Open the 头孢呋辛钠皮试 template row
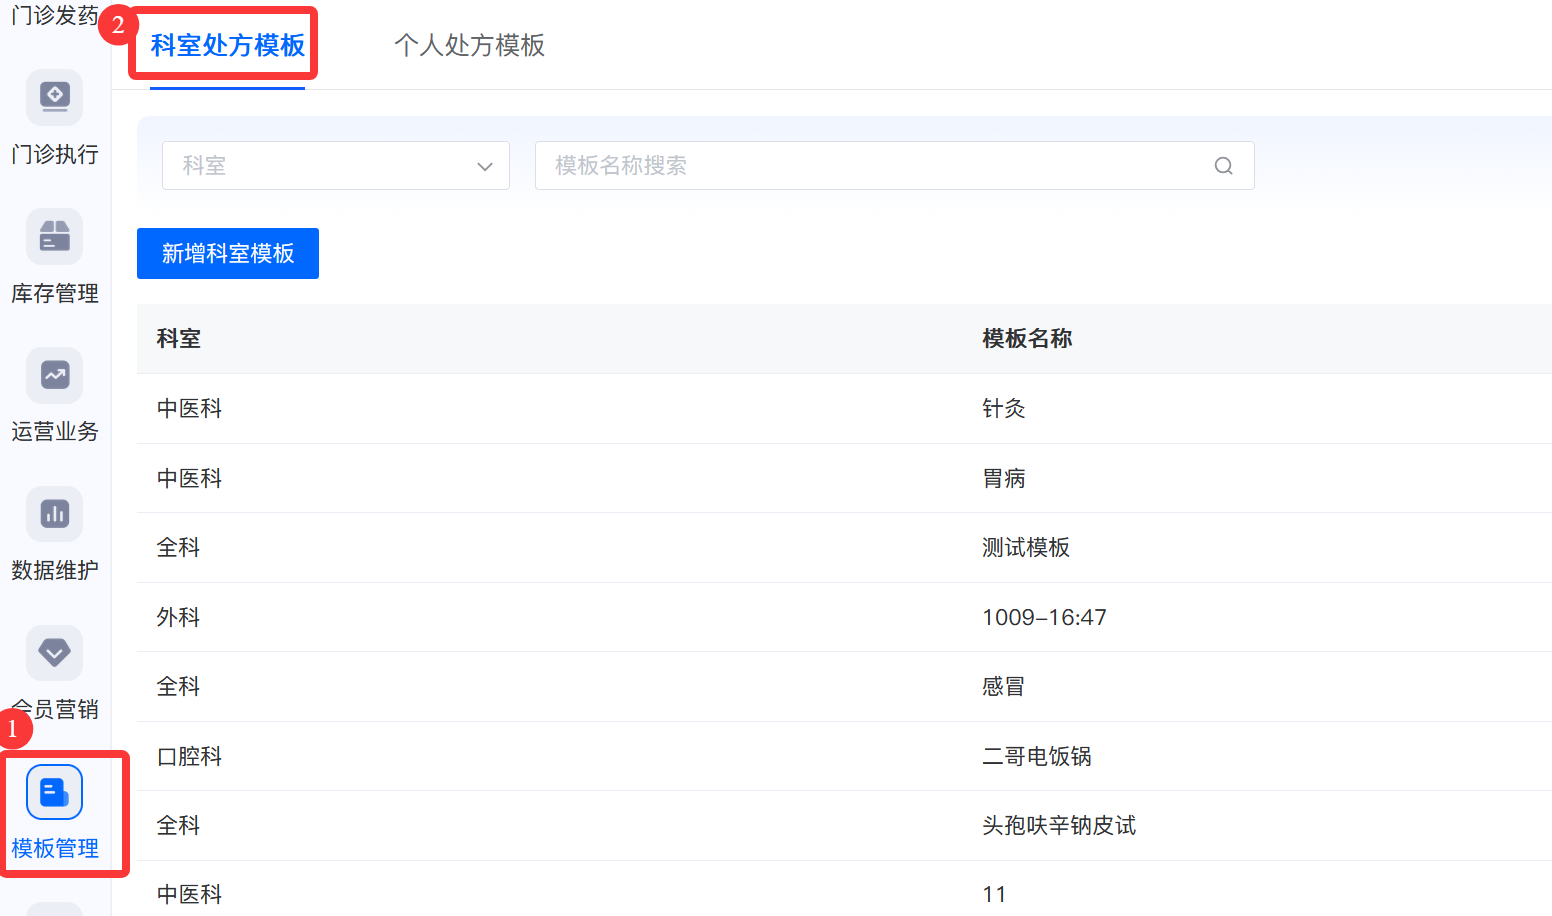1552x916 pixels. 1059,826
